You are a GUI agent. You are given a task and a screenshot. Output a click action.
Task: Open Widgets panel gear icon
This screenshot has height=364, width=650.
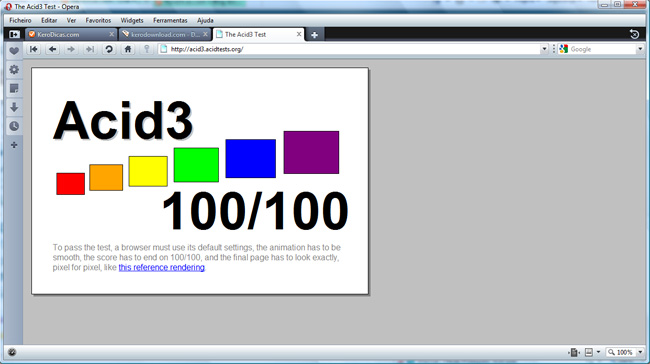[14, 70]
